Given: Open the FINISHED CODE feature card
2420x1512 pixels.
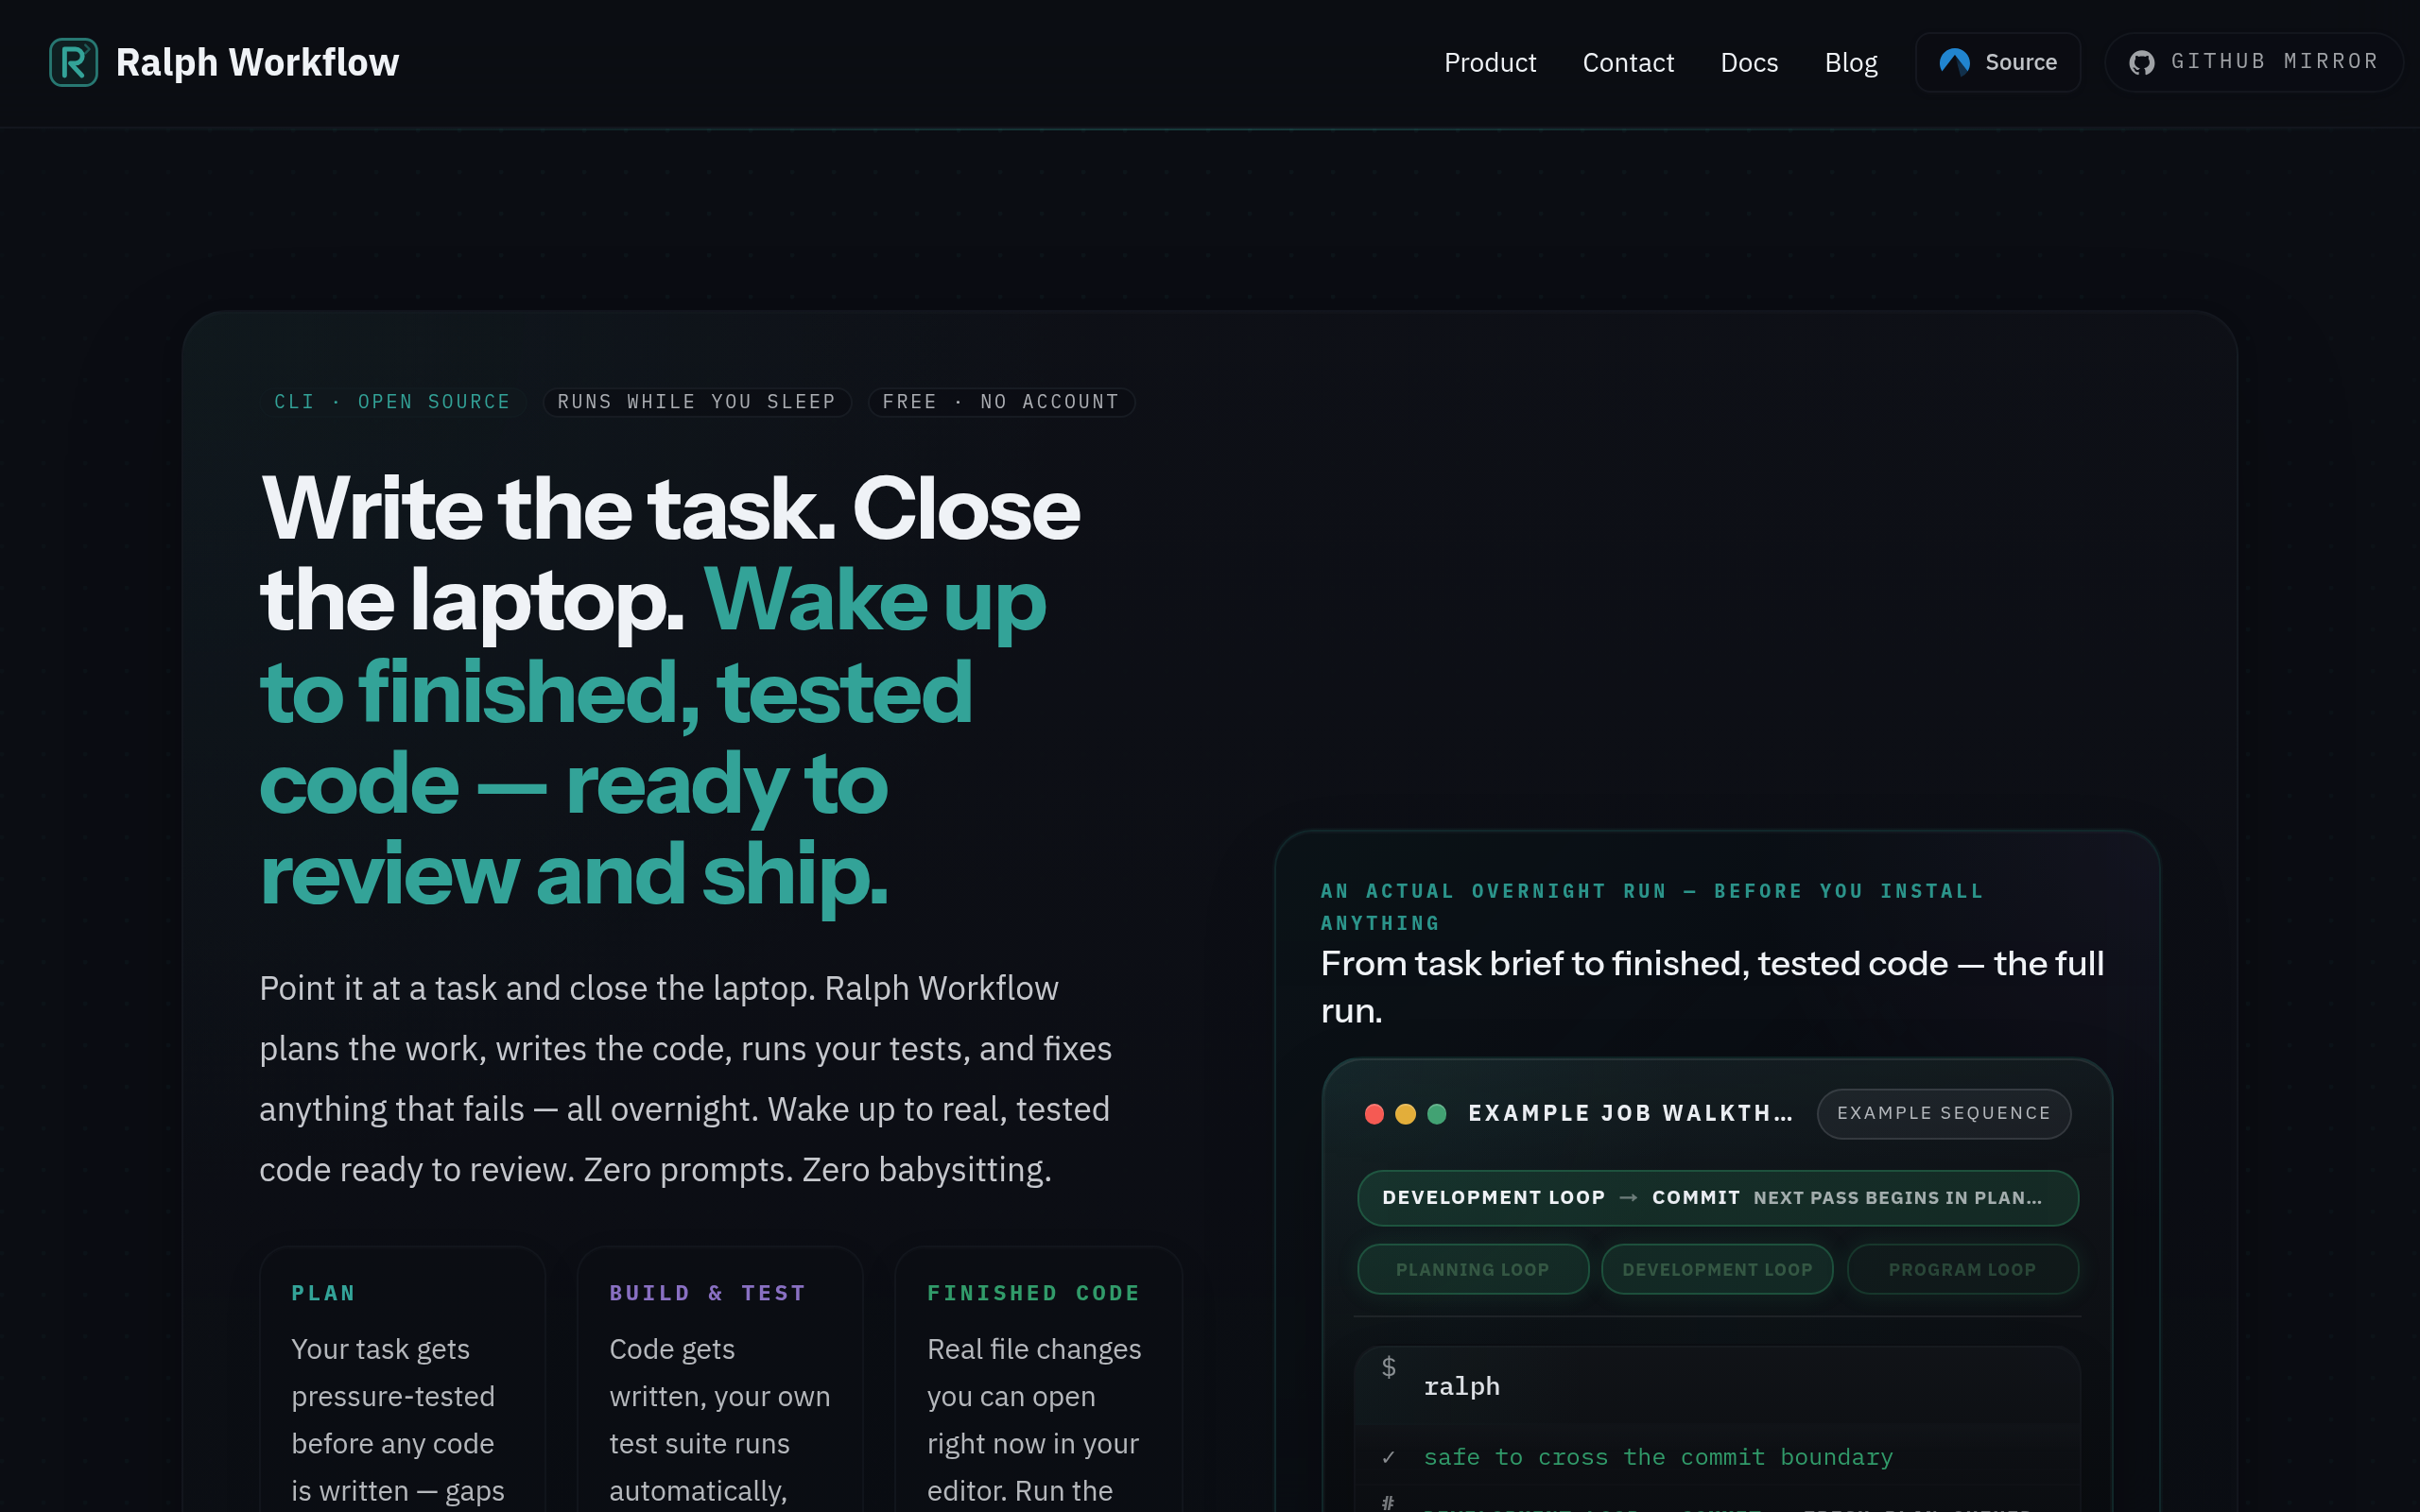Looking at the screenshot, I should click(1038, 1380).
